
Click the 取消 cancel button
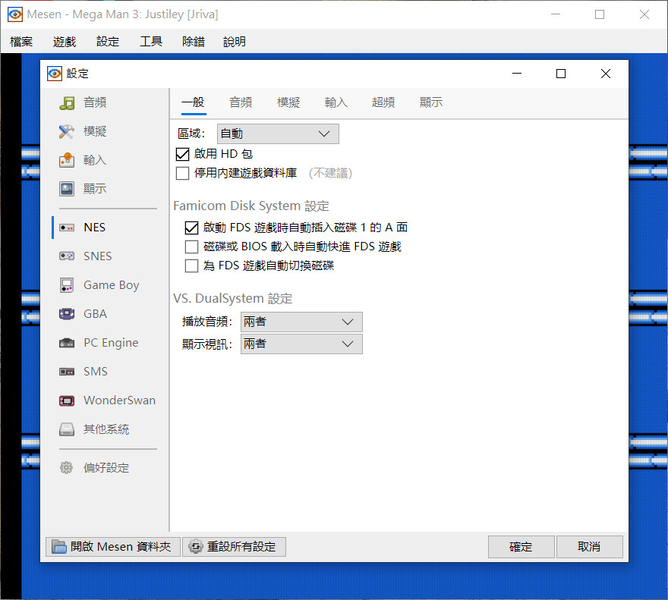589,547
